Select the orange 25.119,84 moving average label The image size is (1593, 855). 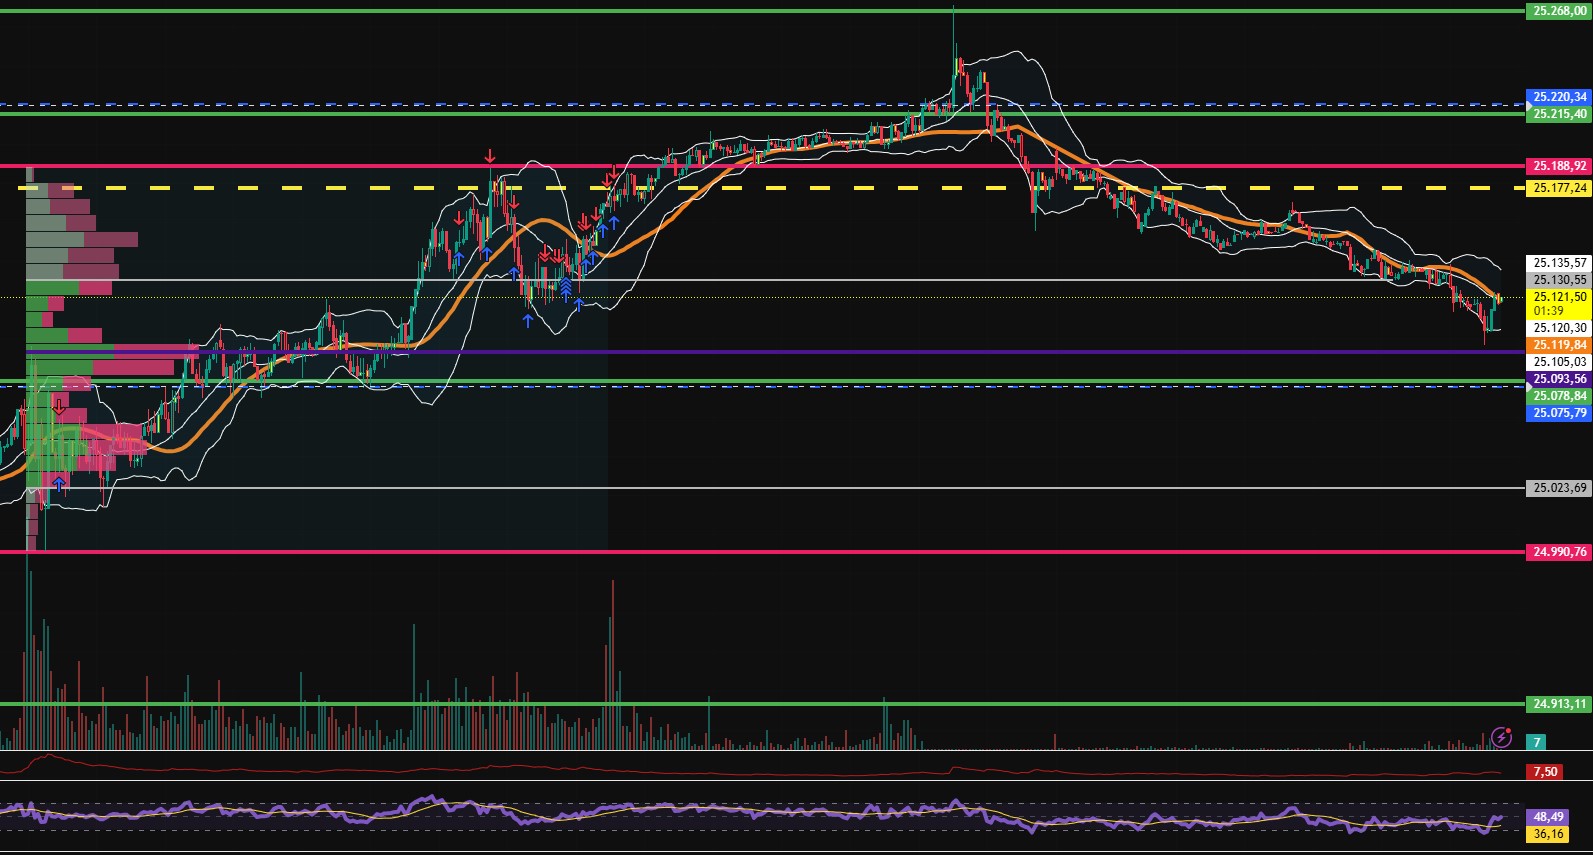(1559, 345)
